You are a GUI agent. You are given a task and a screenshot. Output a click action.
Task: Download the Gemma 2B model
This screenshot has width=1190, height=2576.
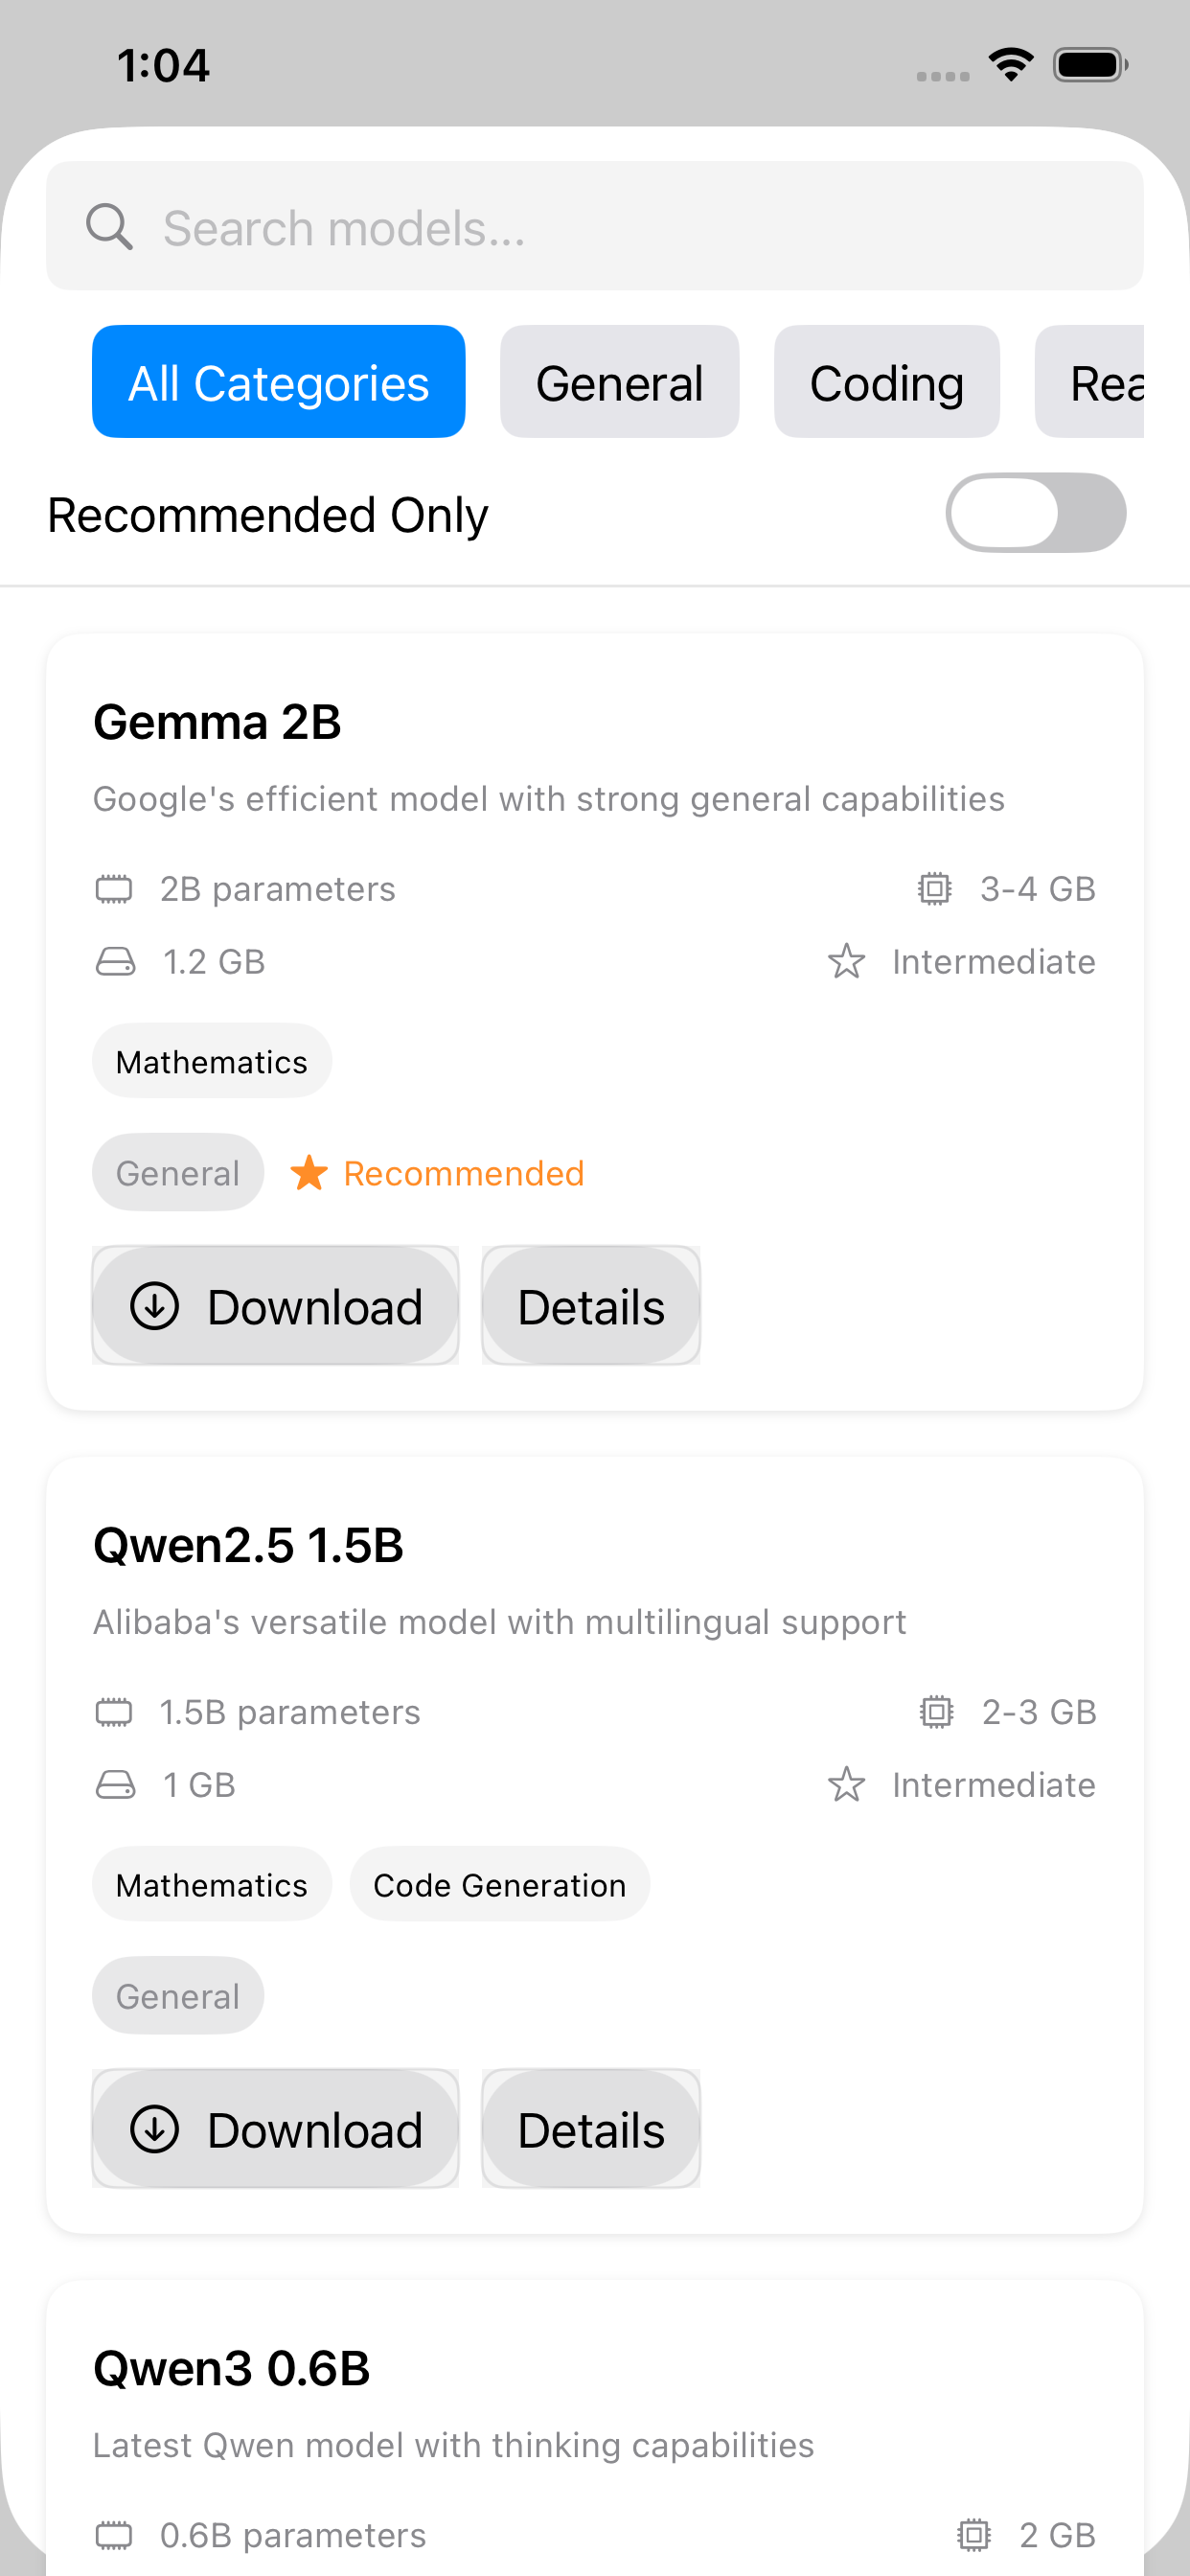coord(275,1306)
